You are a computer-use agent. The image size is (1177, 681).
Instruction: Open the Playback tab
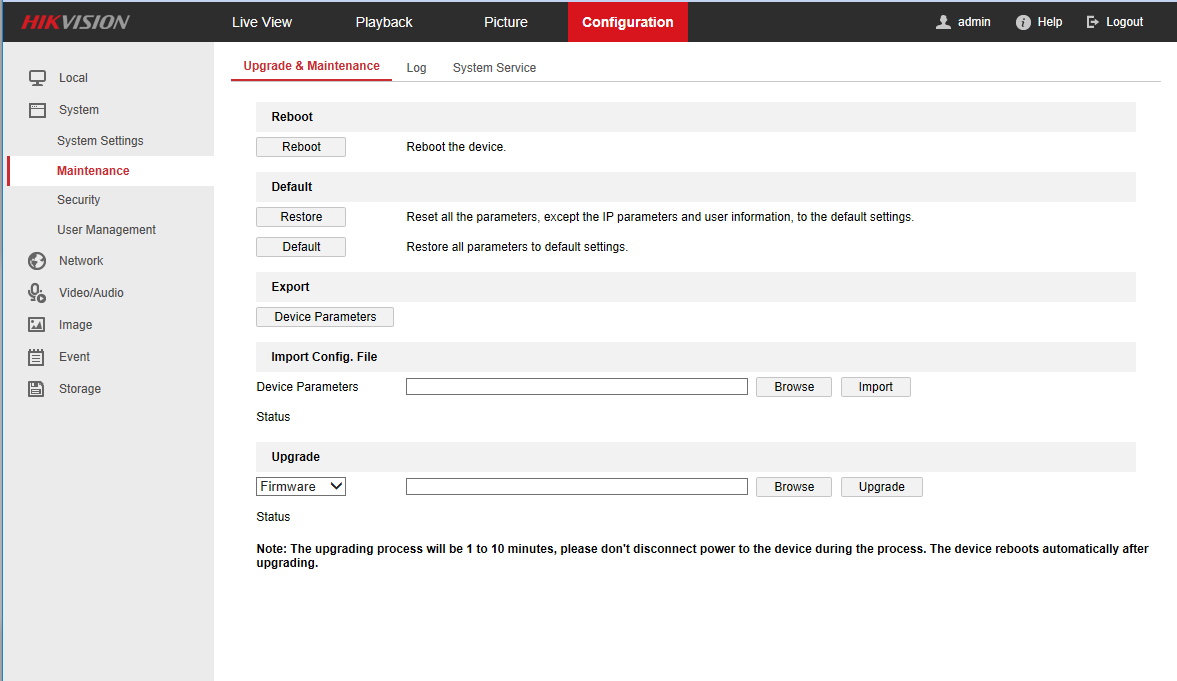[x=383, y=21]
